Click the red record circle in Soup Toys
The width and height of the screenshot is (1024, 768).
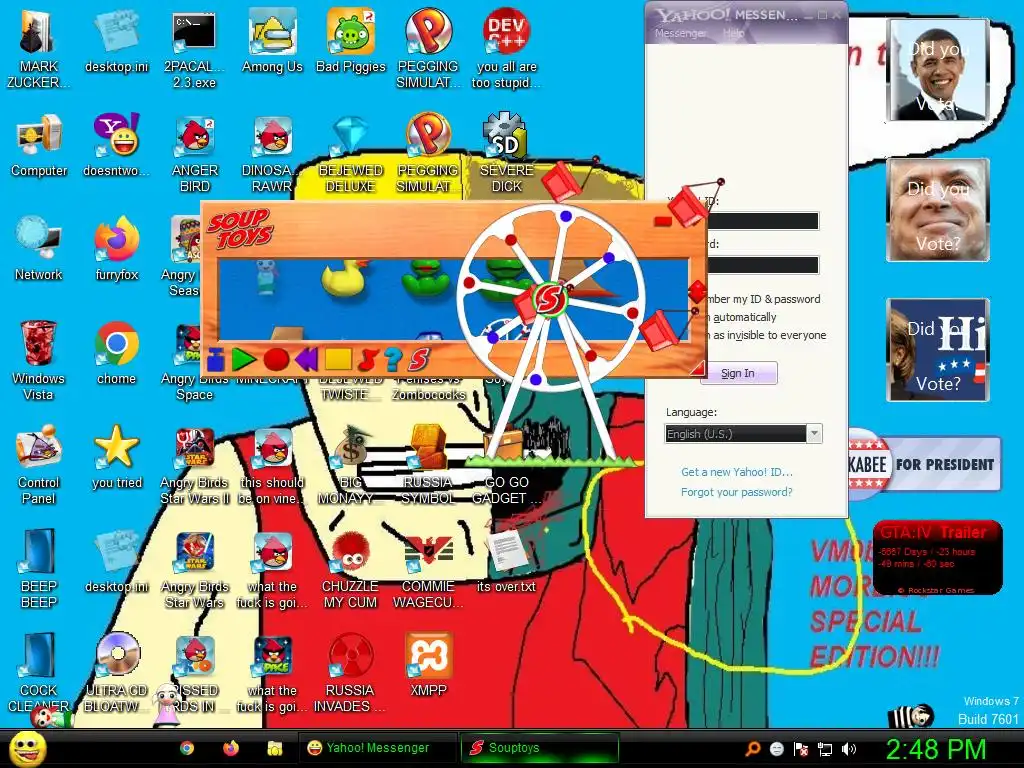coord(276,359)
